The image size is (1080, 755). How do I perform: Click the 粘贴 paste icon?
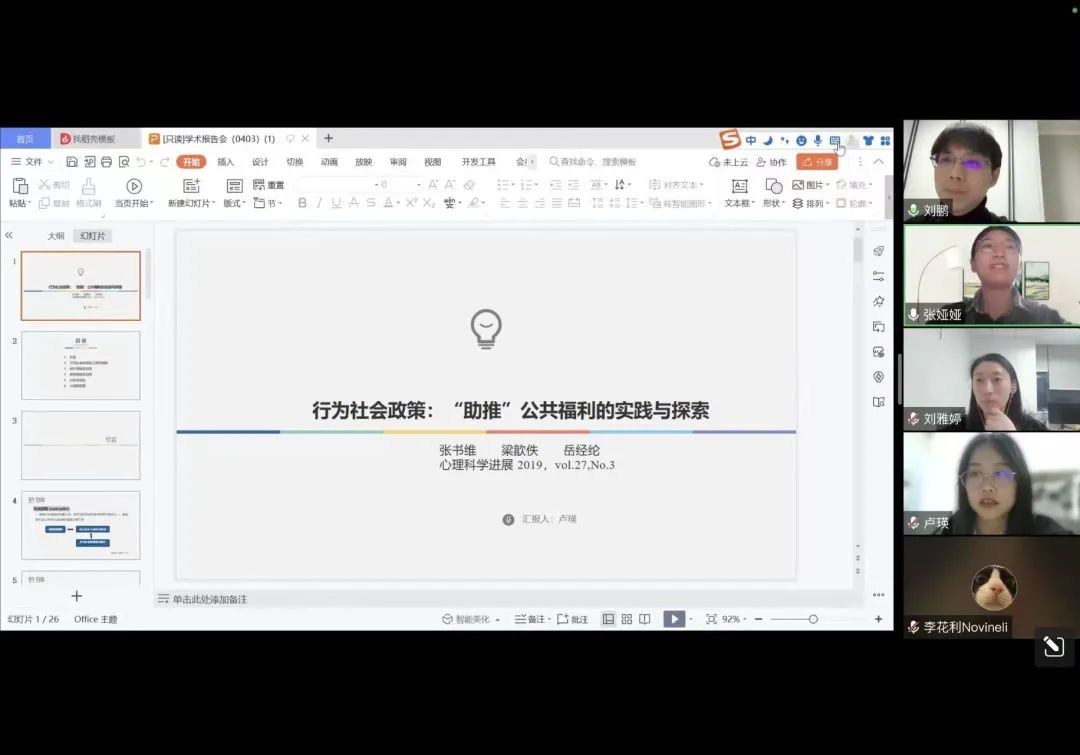19,186
